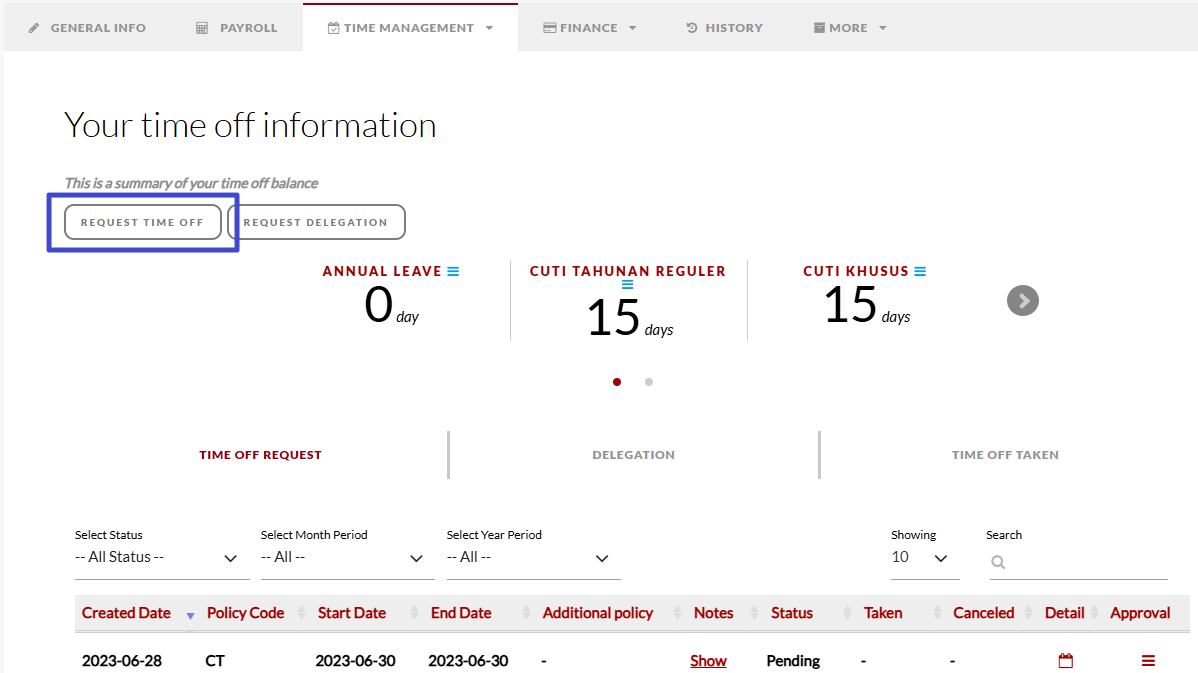The height and width of the screenshot is (673, 1198).
Task: Open approval menu icon for 2023-06-28 row
Action: (1148, 661)
